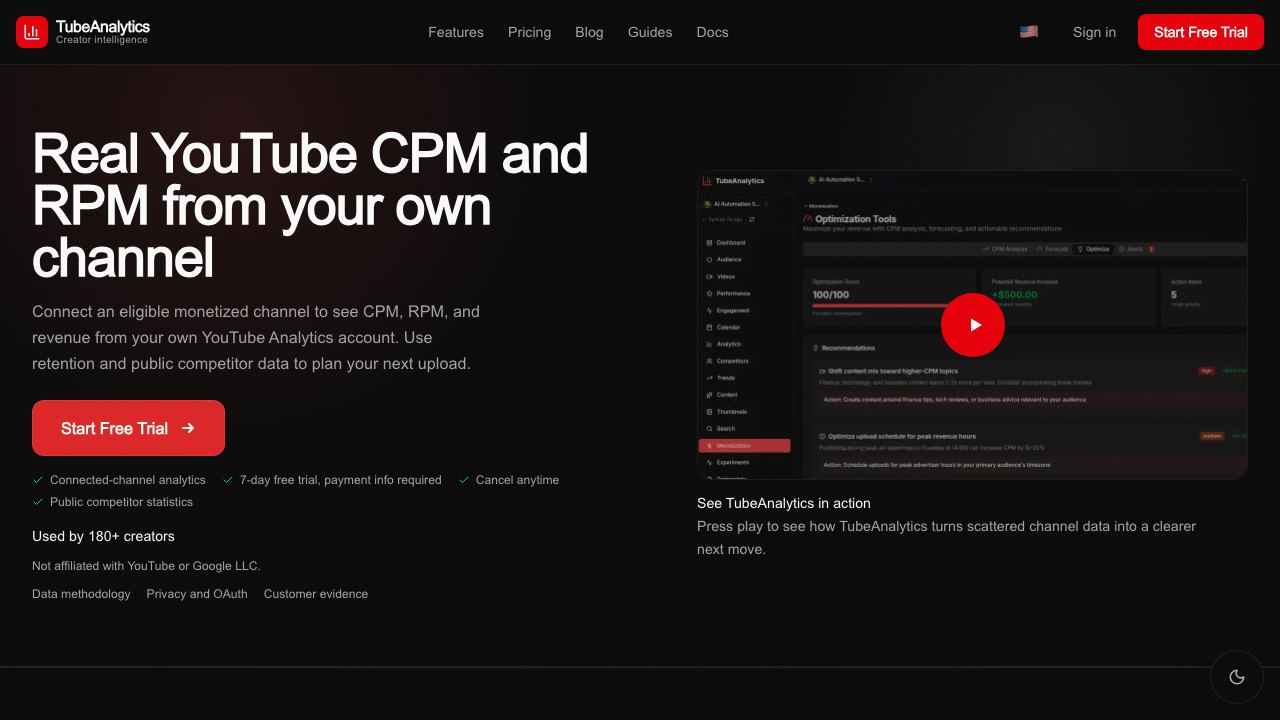Viewport: 1280px width, 720px height.
Task: Click the "Real YouTube CPM and RPM" headline
Action: pyautogui.click(x=310, y=206)
